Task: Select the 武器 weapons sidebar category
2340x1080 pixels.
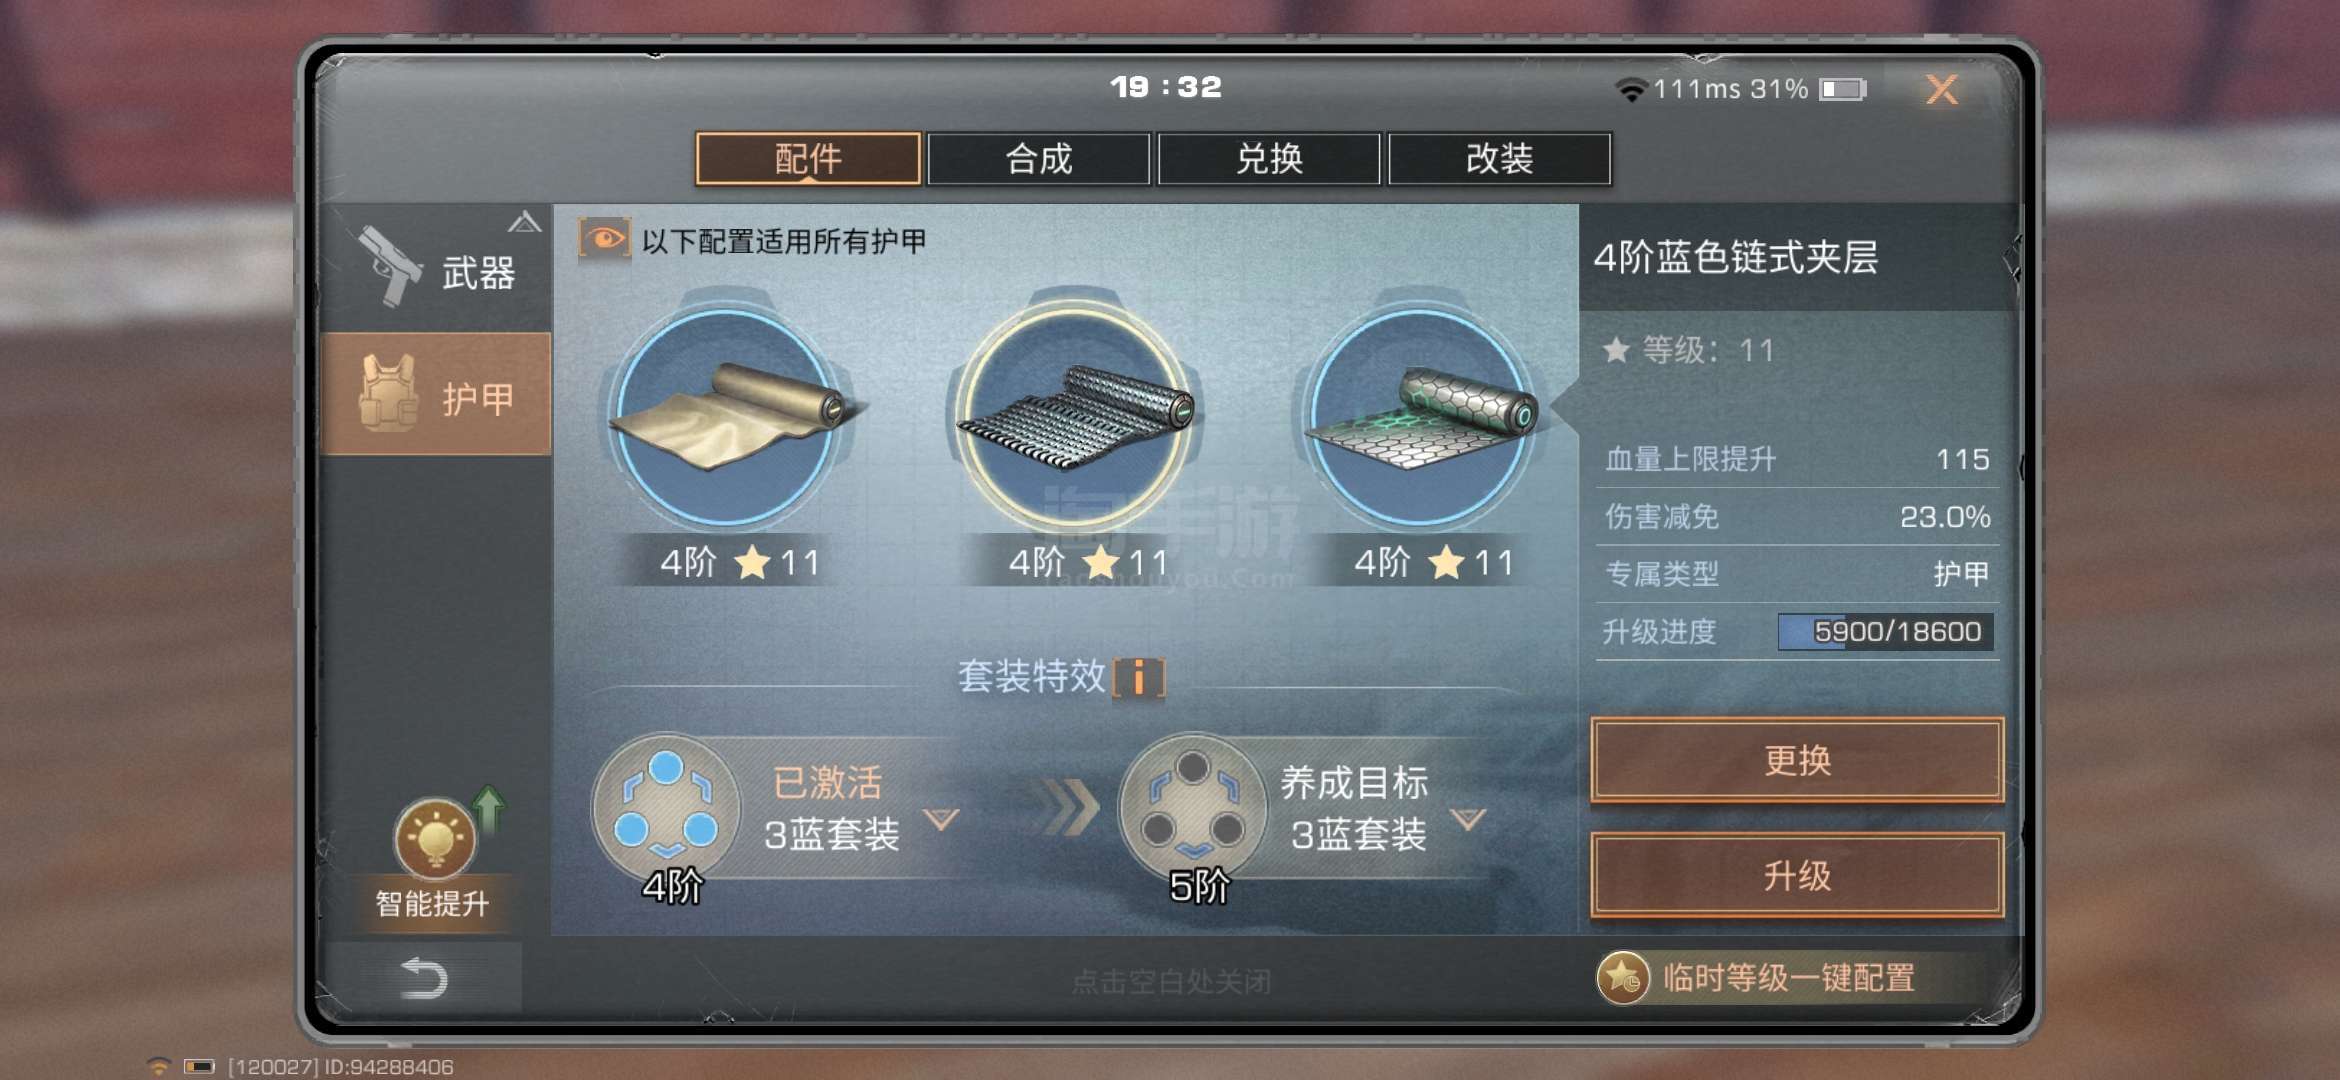Action: (436, 268)
